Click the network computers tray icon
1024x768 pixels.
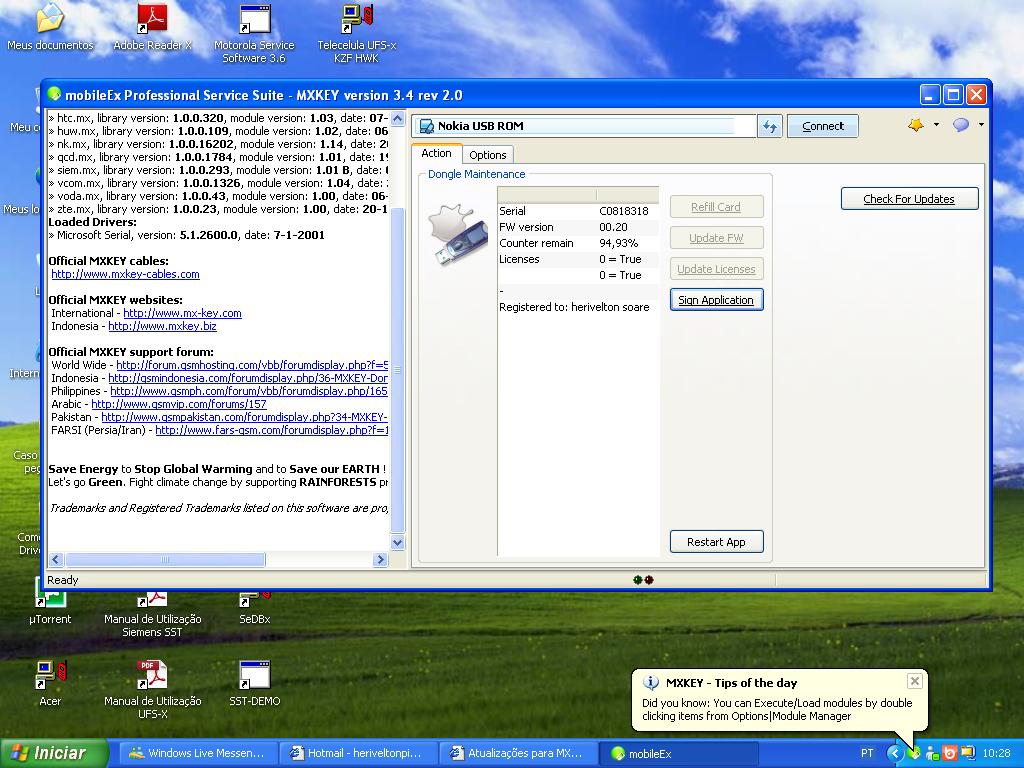pyautogui.click(x=967, y=753)
